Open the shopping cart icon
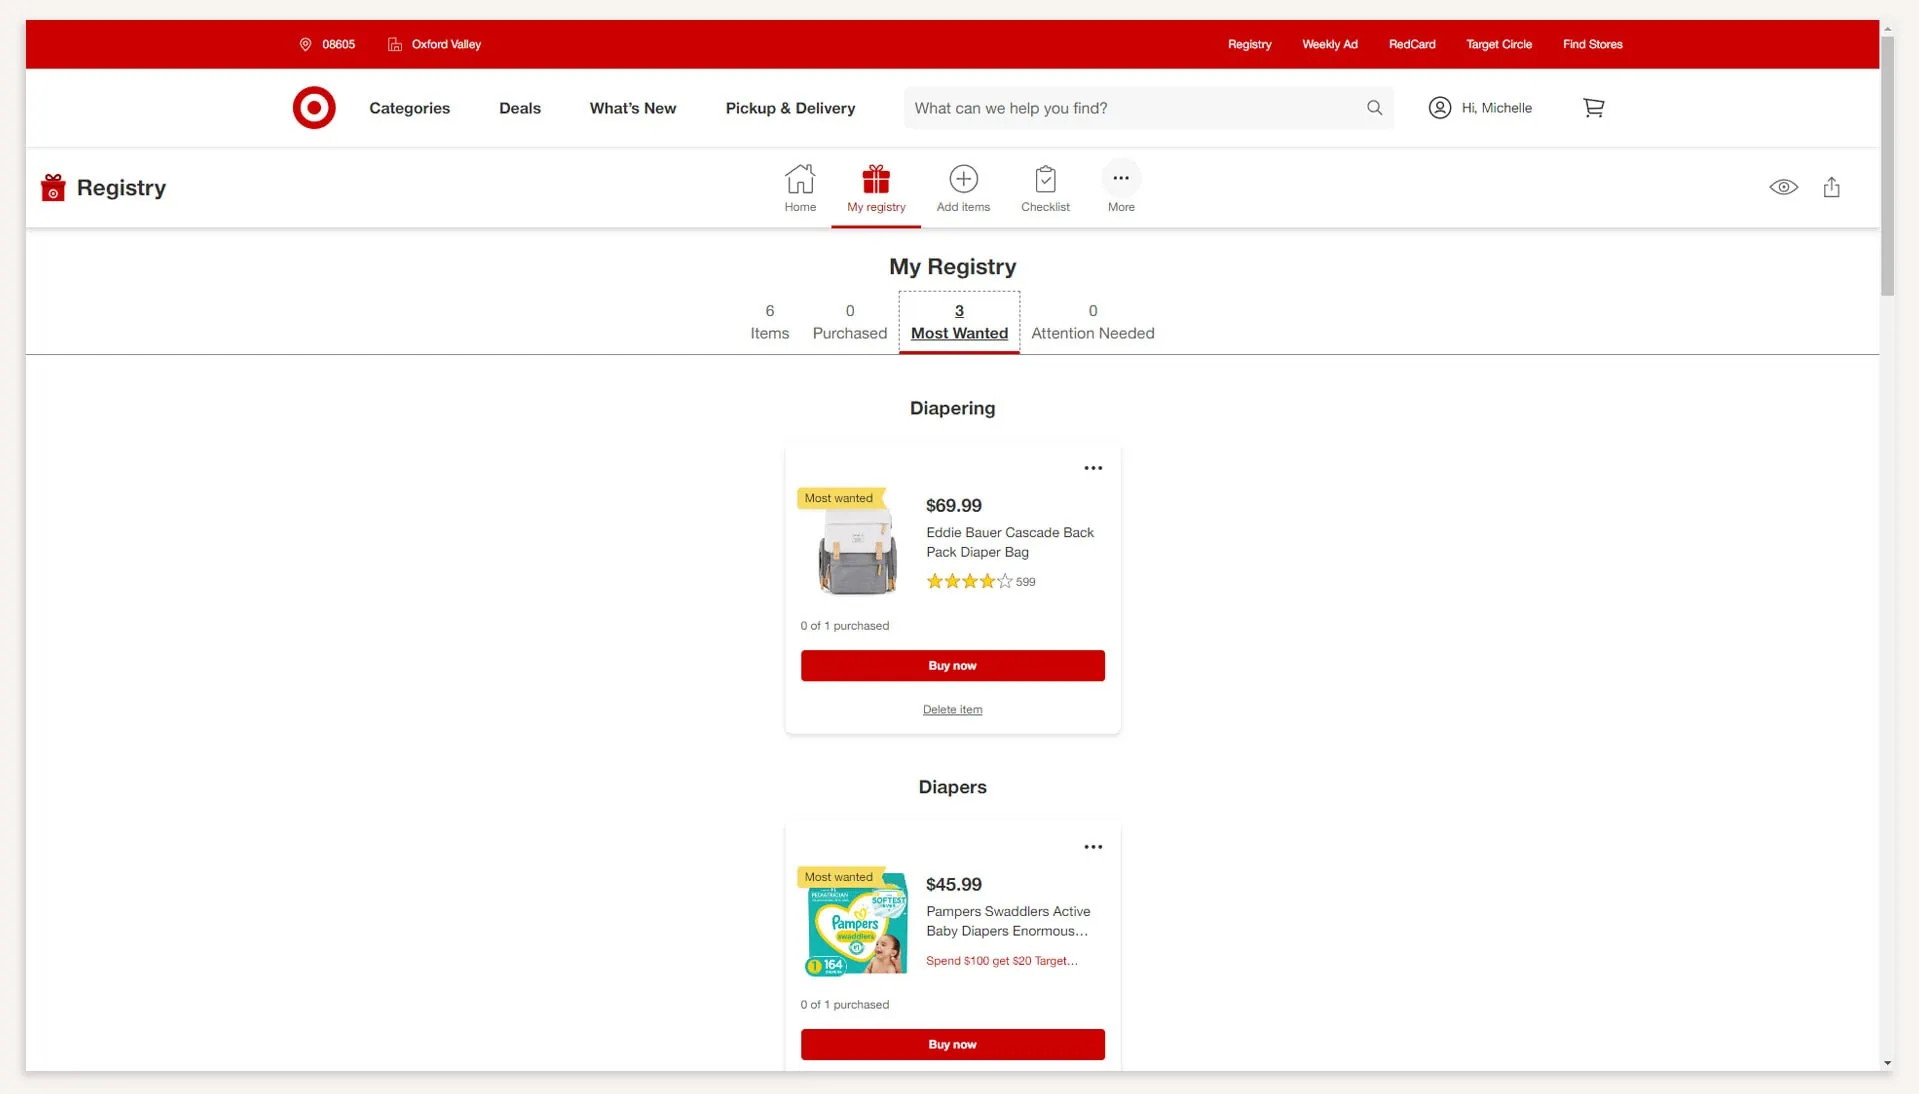Viewport: 1919px width, 1094px height. [x=1594, y=108]
